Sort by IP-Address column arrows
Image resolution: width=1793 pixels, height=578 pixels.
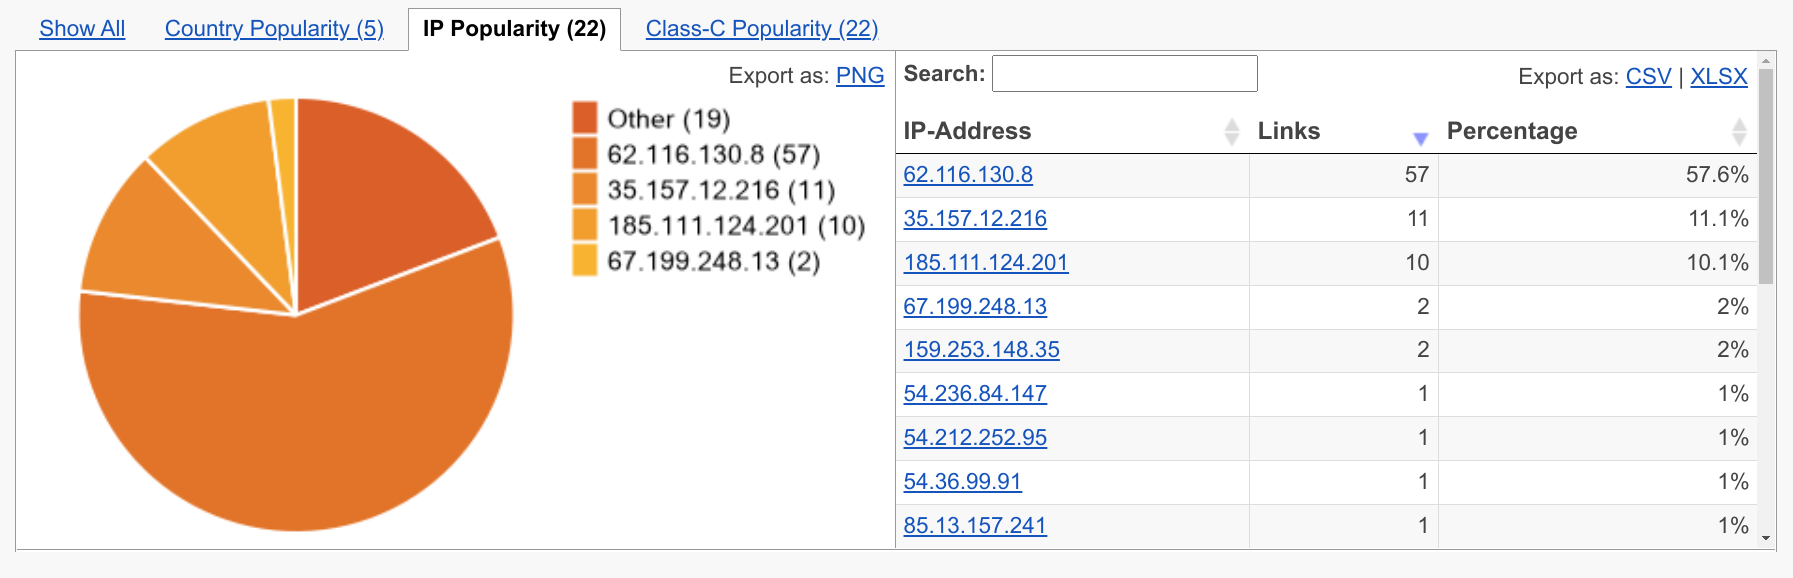click(x=1232, y=131)
